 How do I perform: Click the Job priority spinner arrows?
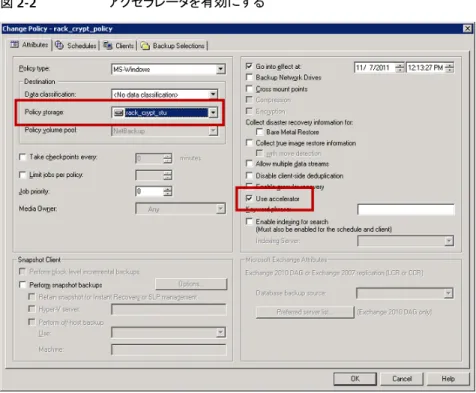168,191
